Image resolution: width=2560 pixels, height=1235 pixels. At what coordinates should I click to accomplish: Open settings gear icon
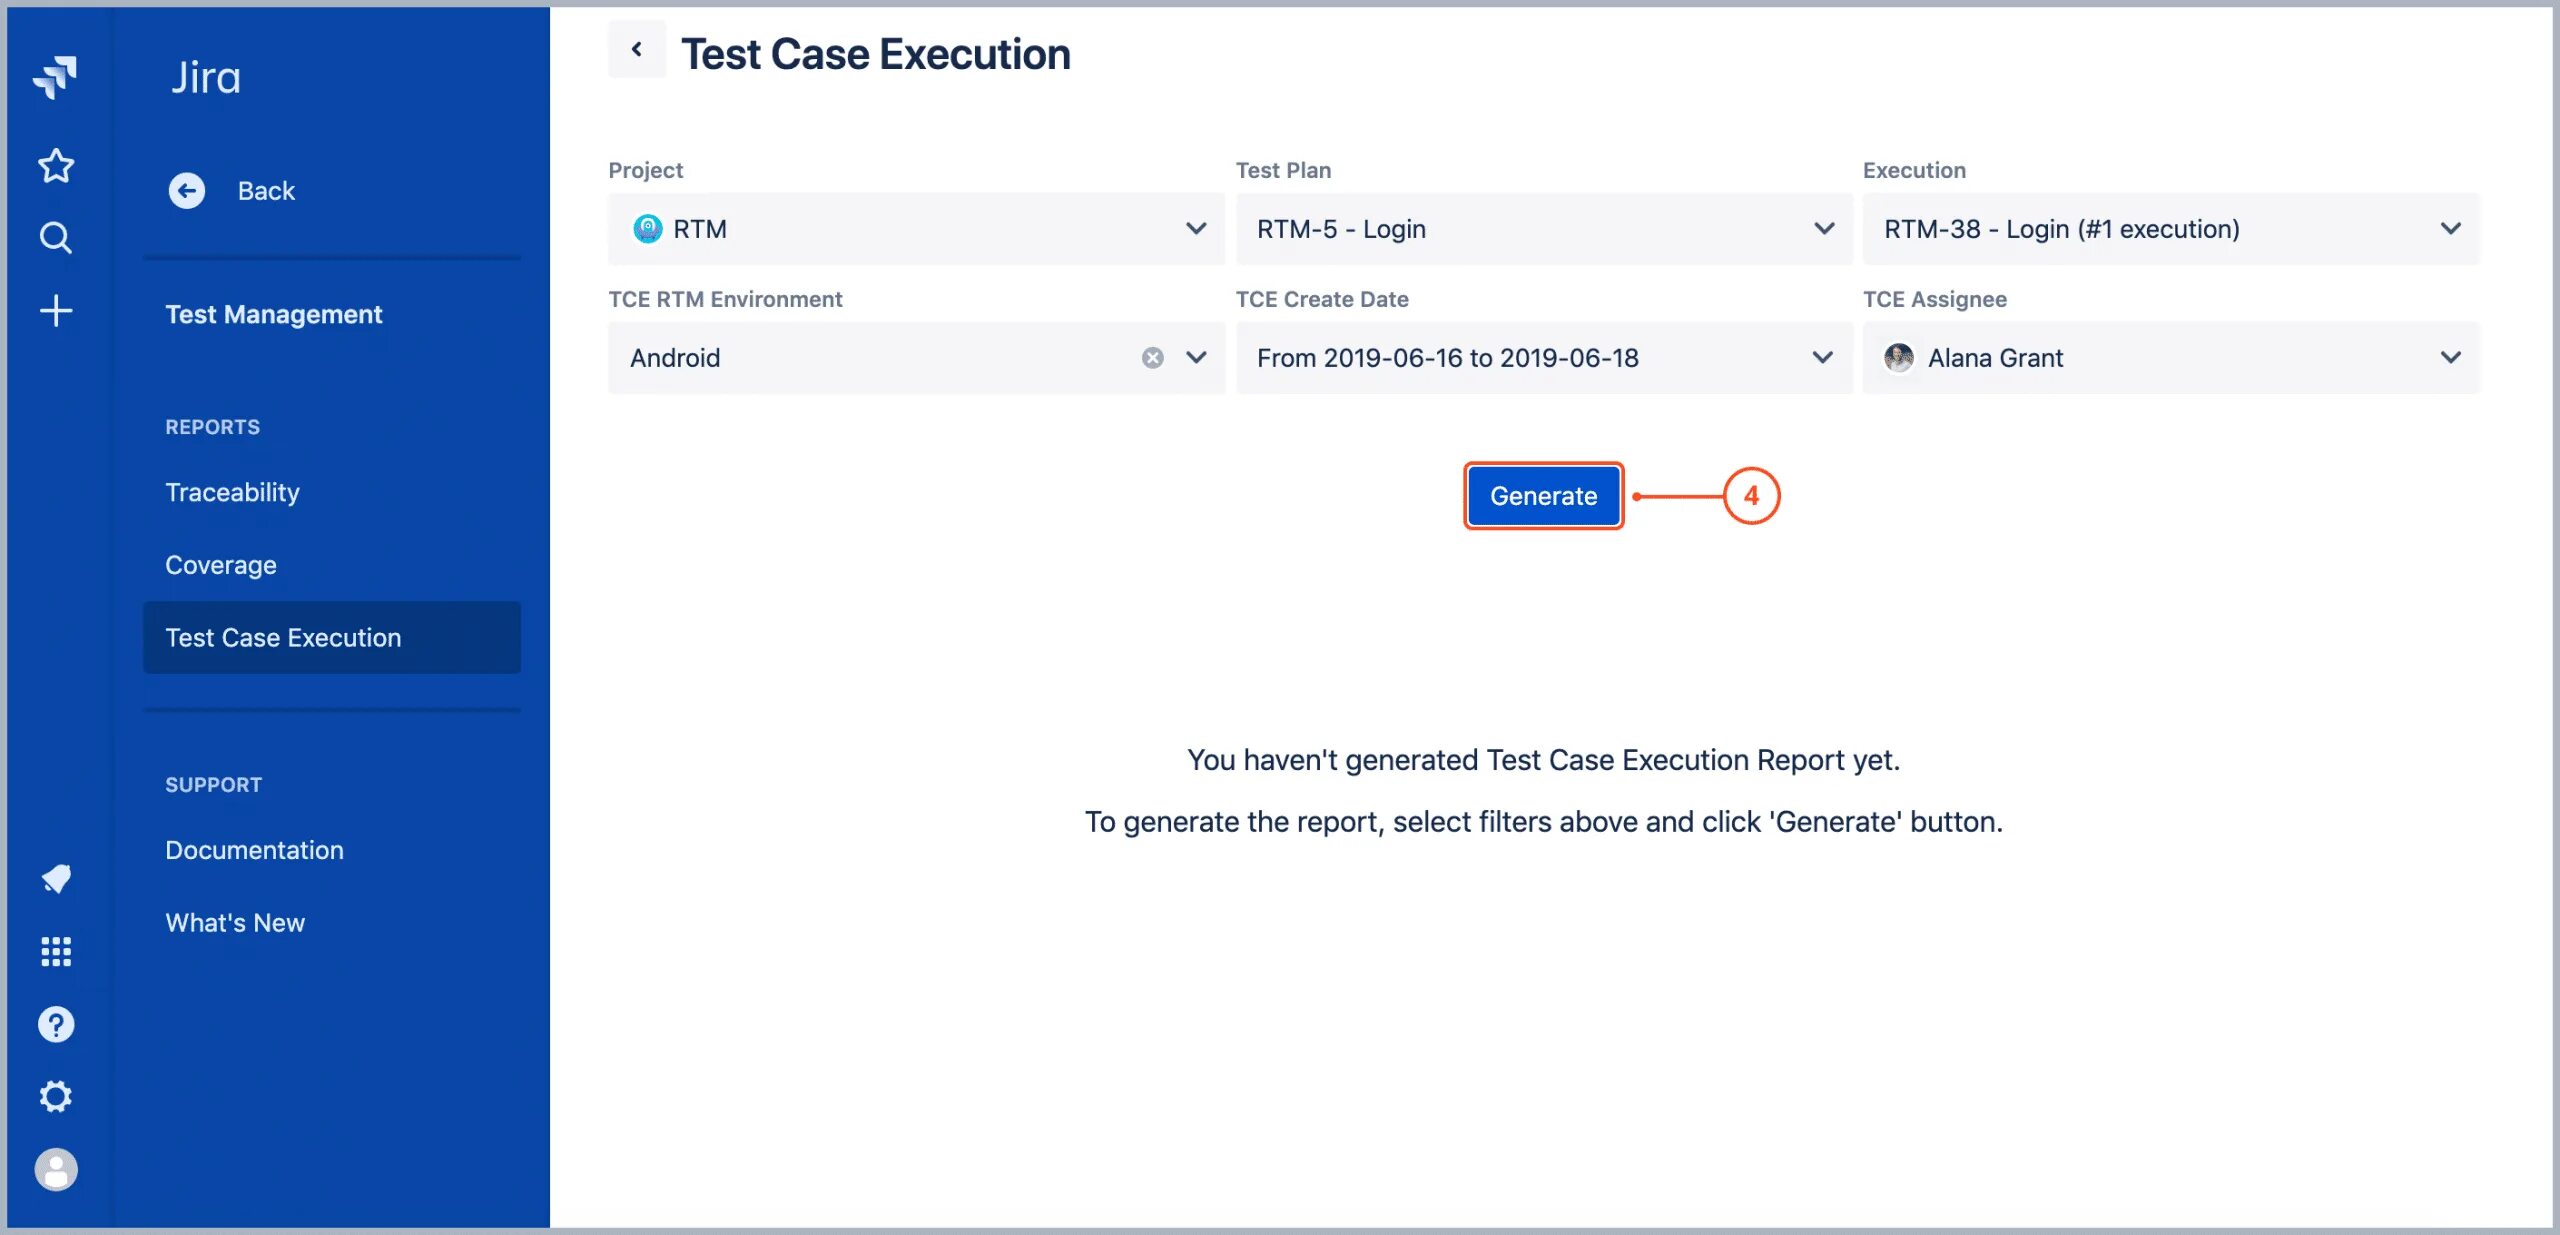56,1097
